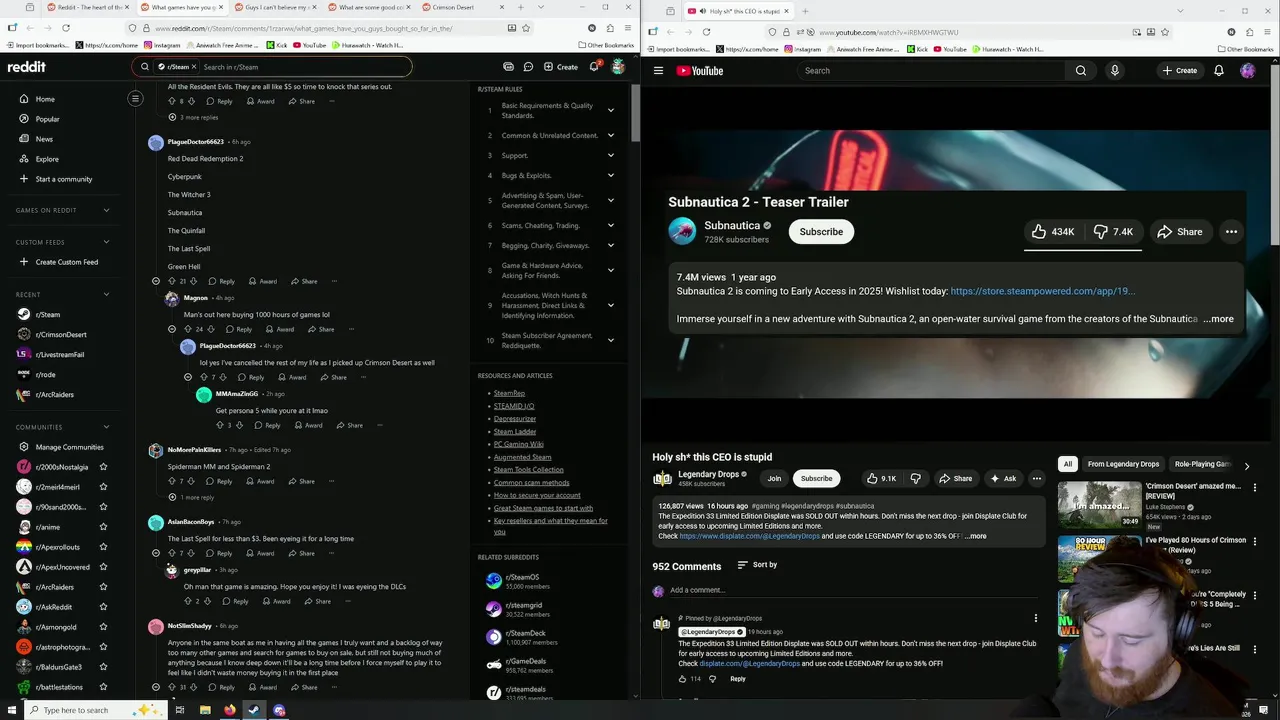
Task: Open Sort by comments dropdown
Action: (x=757, y=565)
